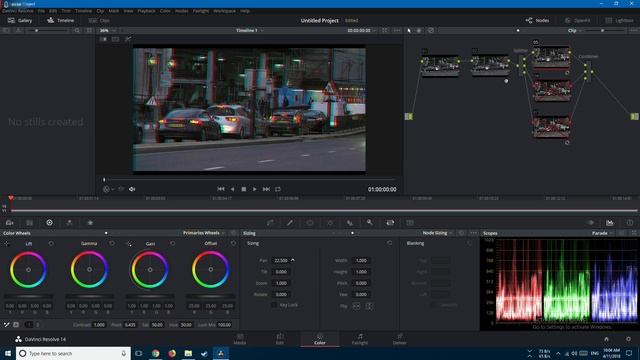
Task: Toggle horizontal flip in Sizing
Action: 356,306
